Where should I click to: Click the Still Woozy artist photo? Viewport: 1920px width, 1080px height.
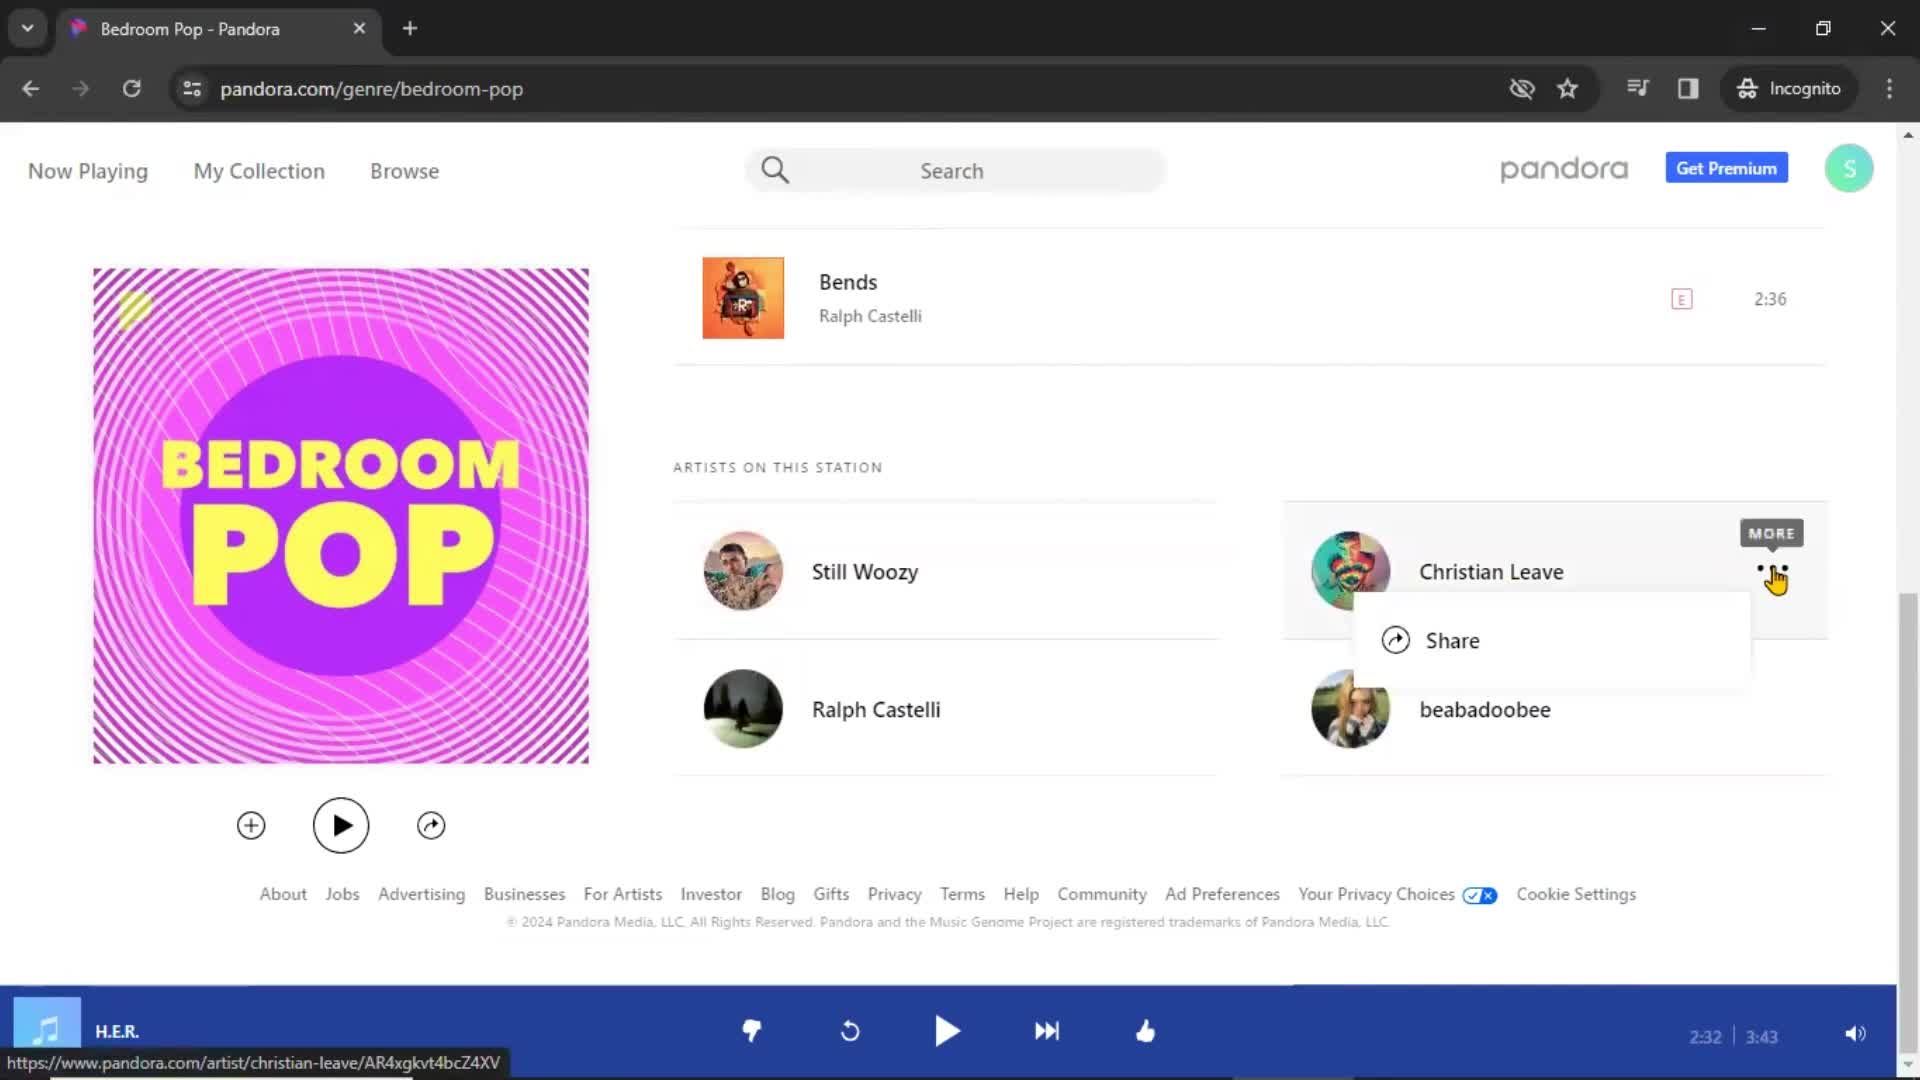(x=743, y=571)
